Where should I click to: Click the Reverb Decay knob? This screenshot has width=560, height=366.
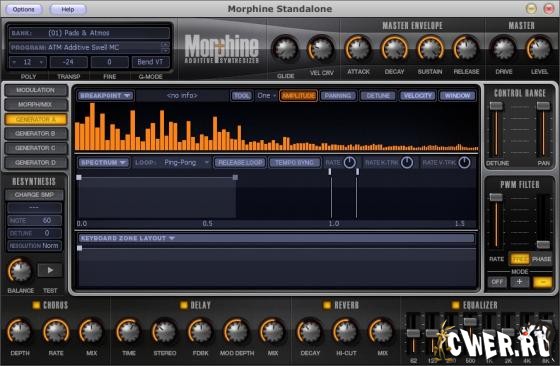point(310,331)
